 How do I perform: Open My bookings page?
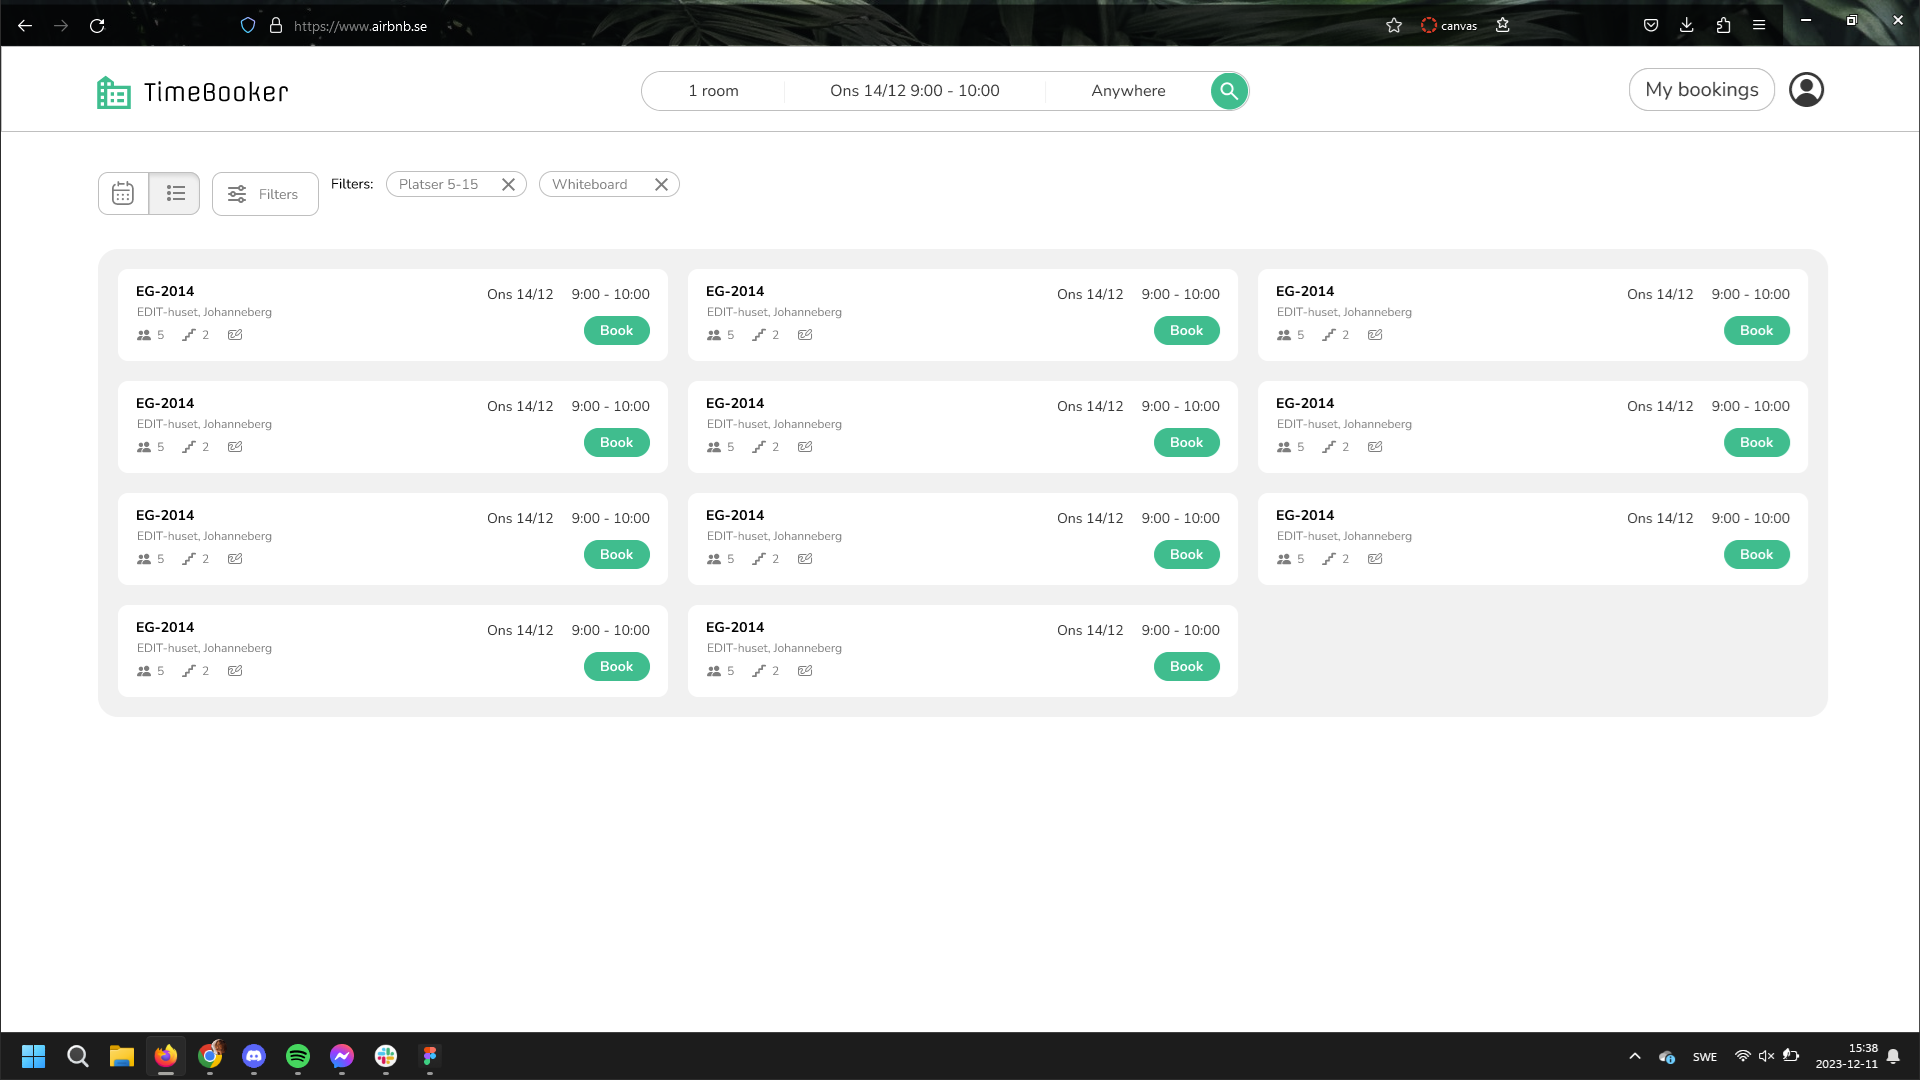1701,90
